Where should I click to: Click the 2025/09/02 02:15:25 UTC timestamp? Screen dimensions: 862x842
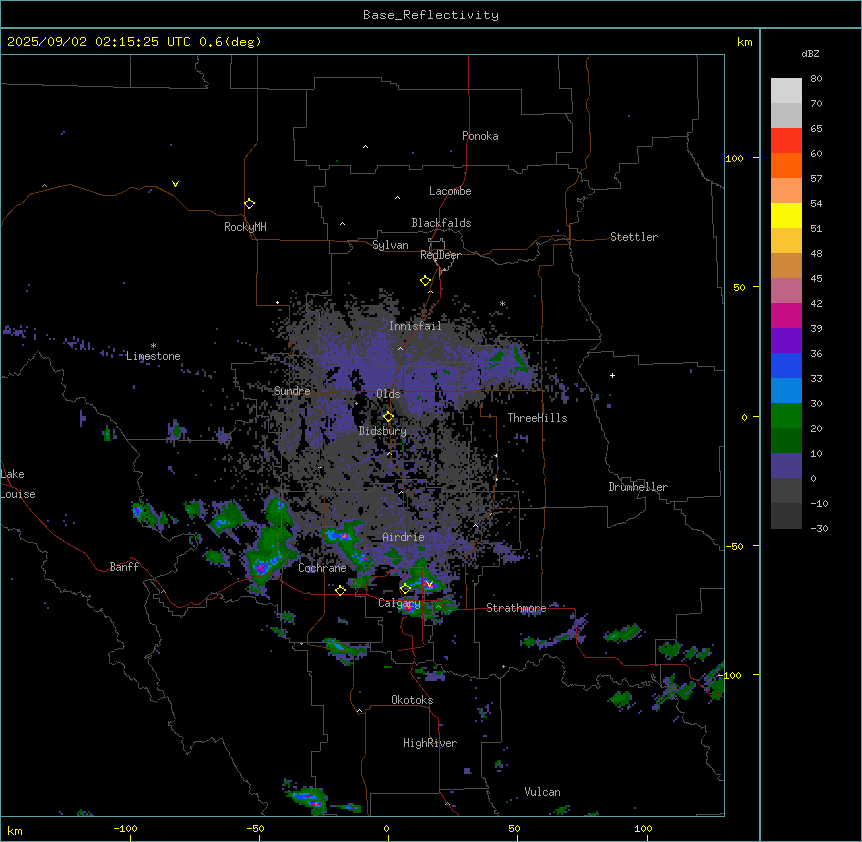(98, 42)
